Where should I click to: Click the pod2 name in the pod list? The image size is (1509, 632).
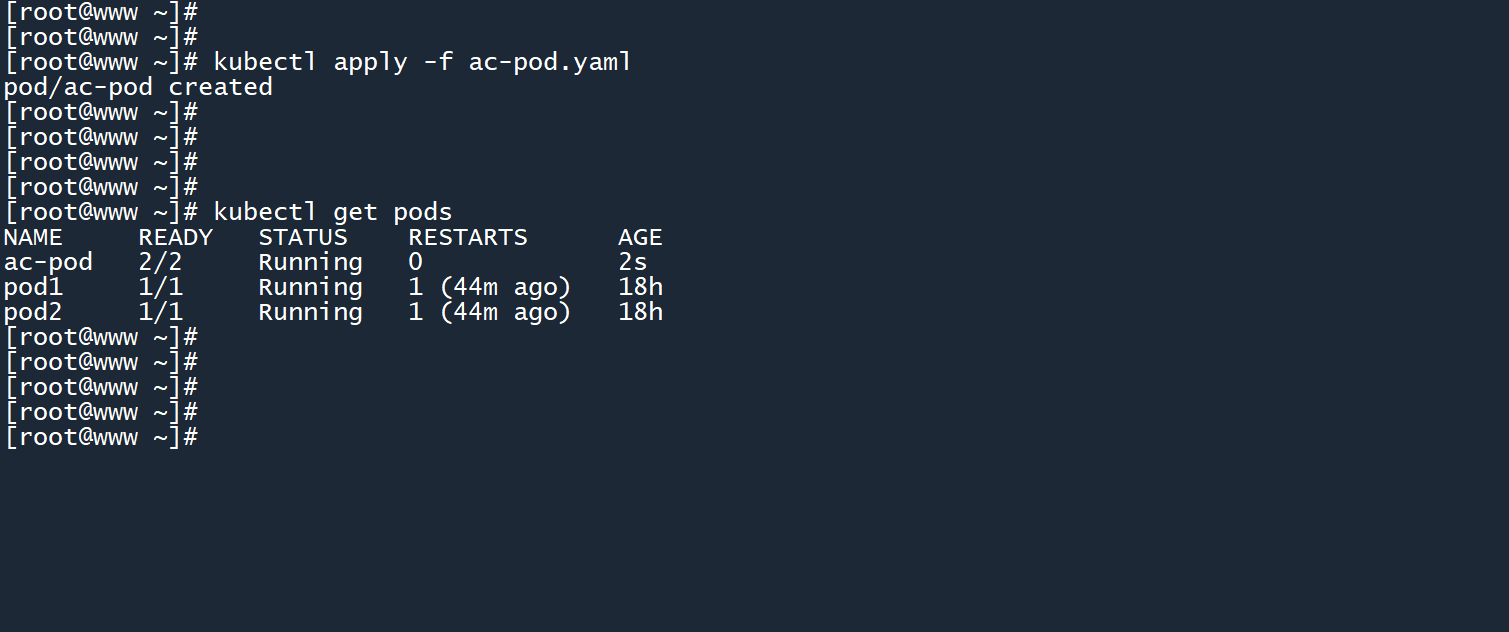(33, 312)
